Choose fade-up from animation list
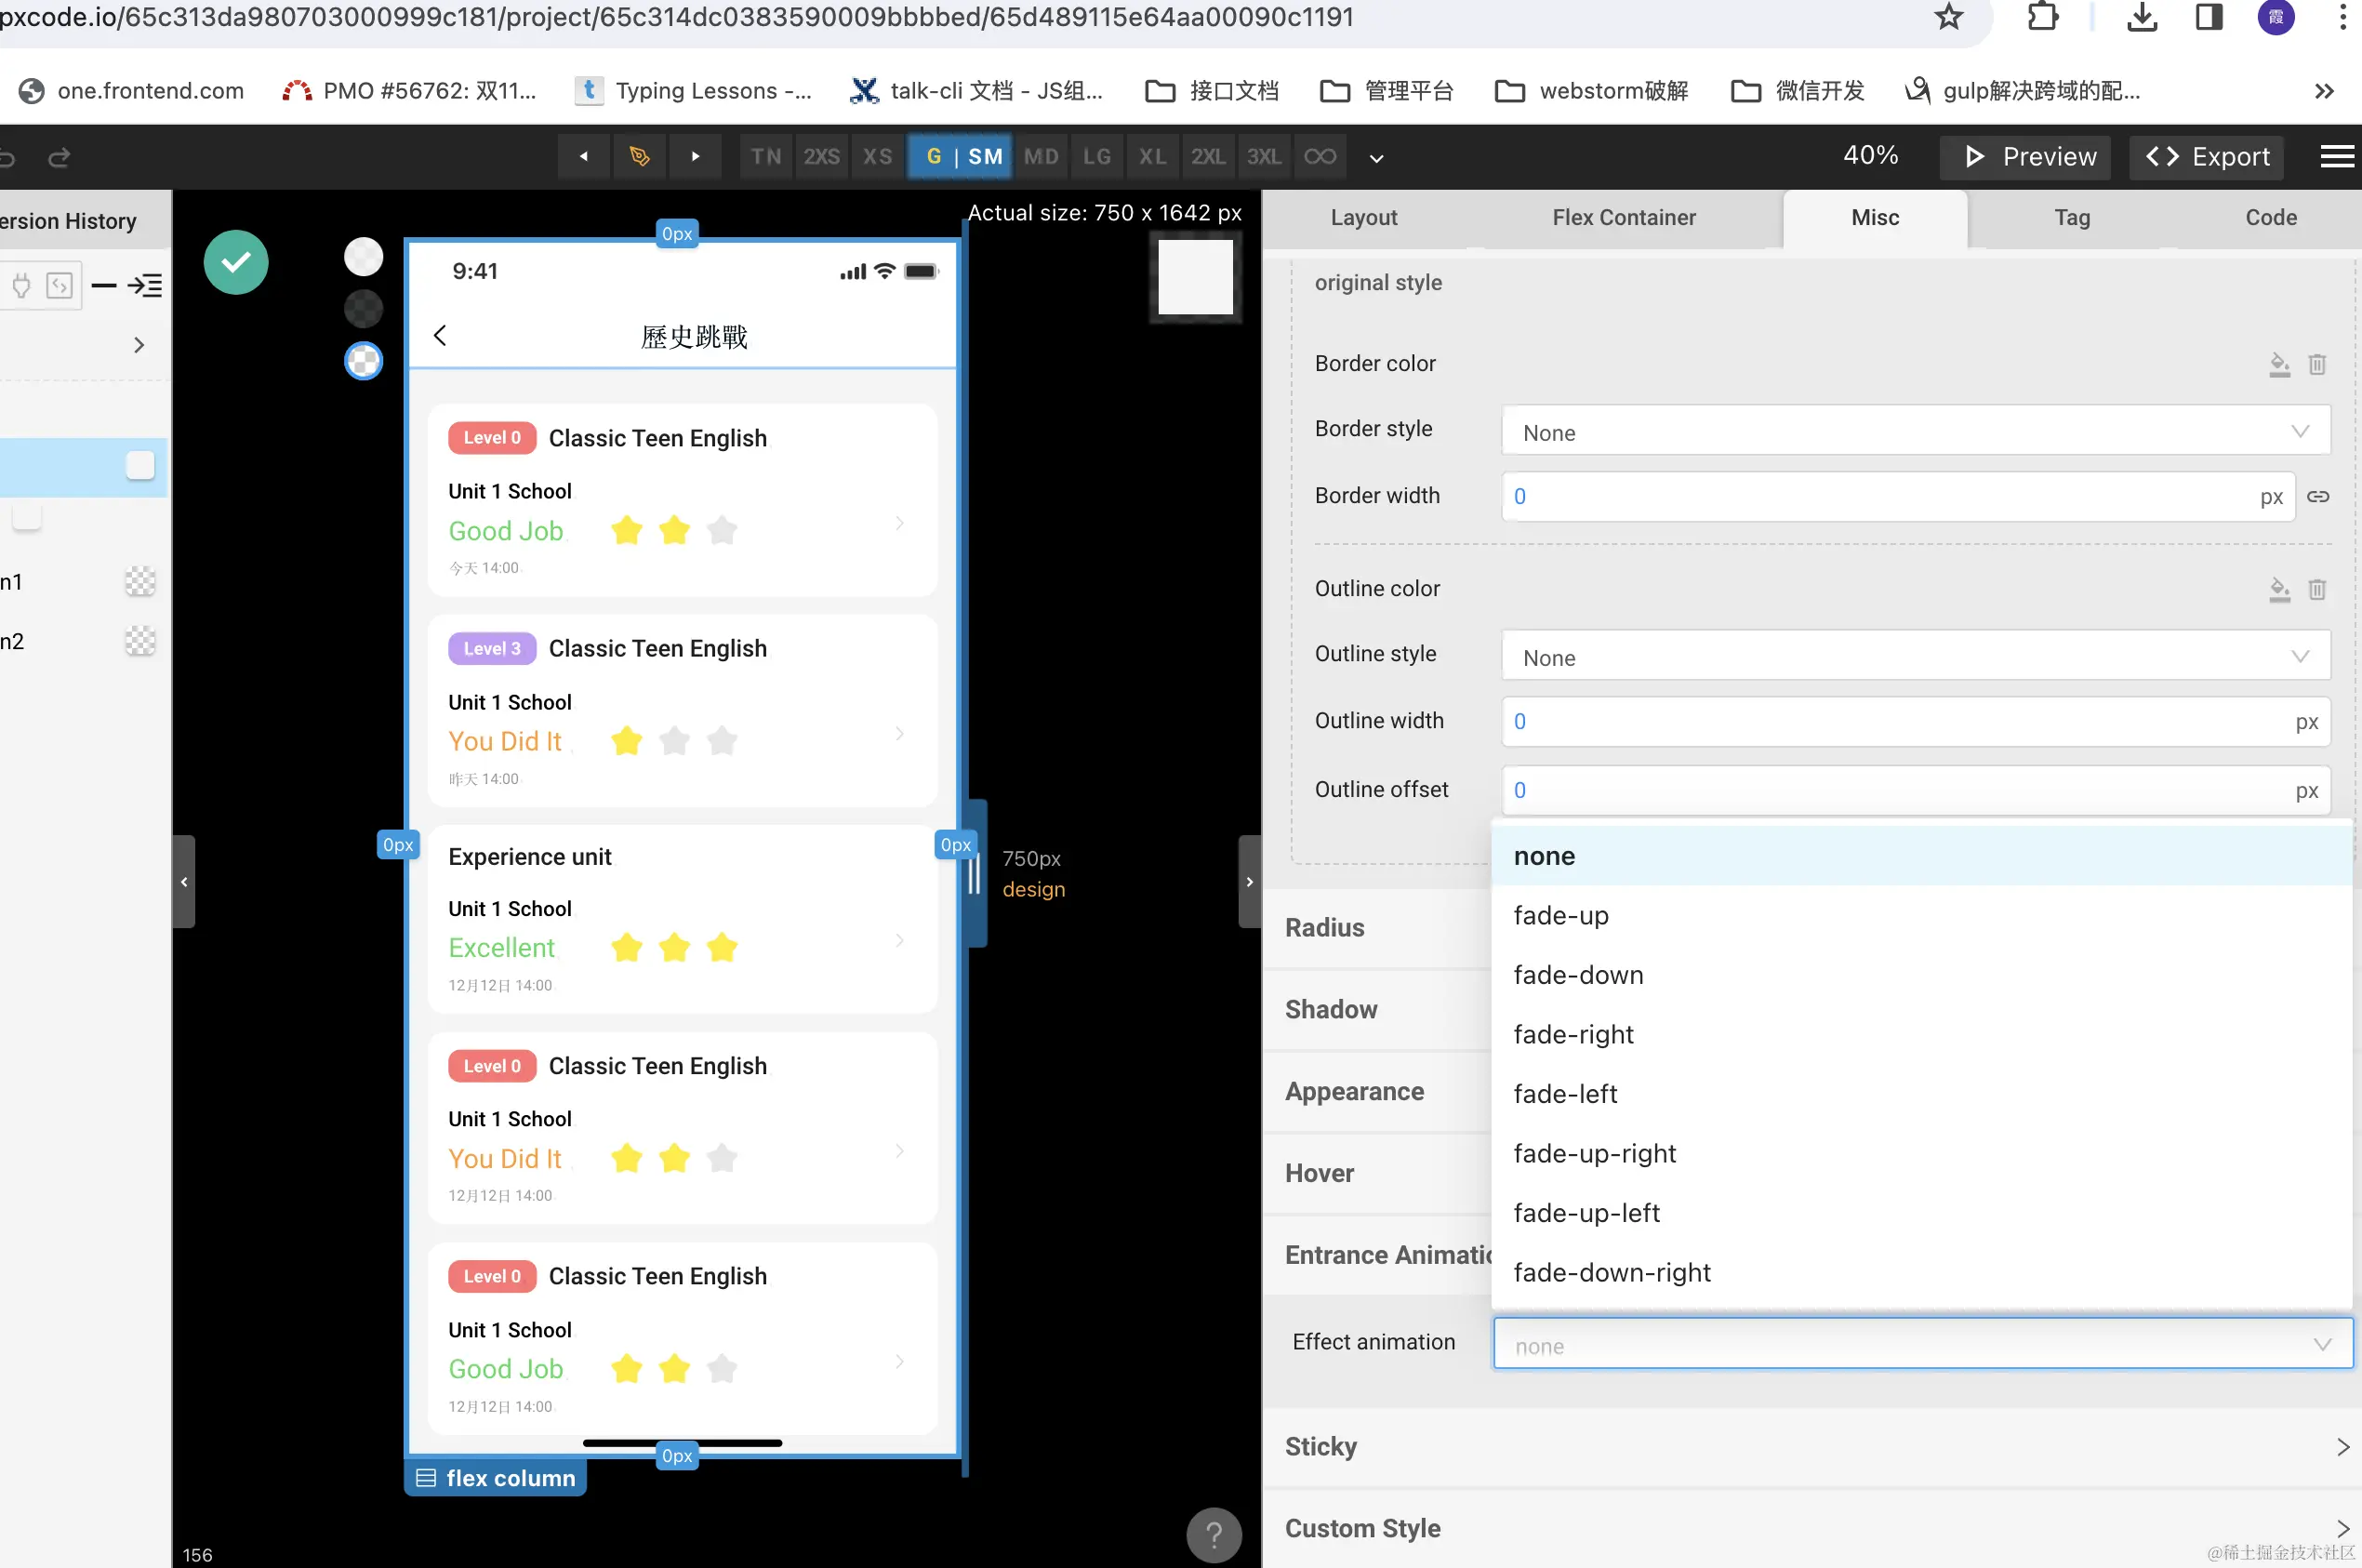The height and width of the screenshot is (1568, 2362). (1561, 915)
